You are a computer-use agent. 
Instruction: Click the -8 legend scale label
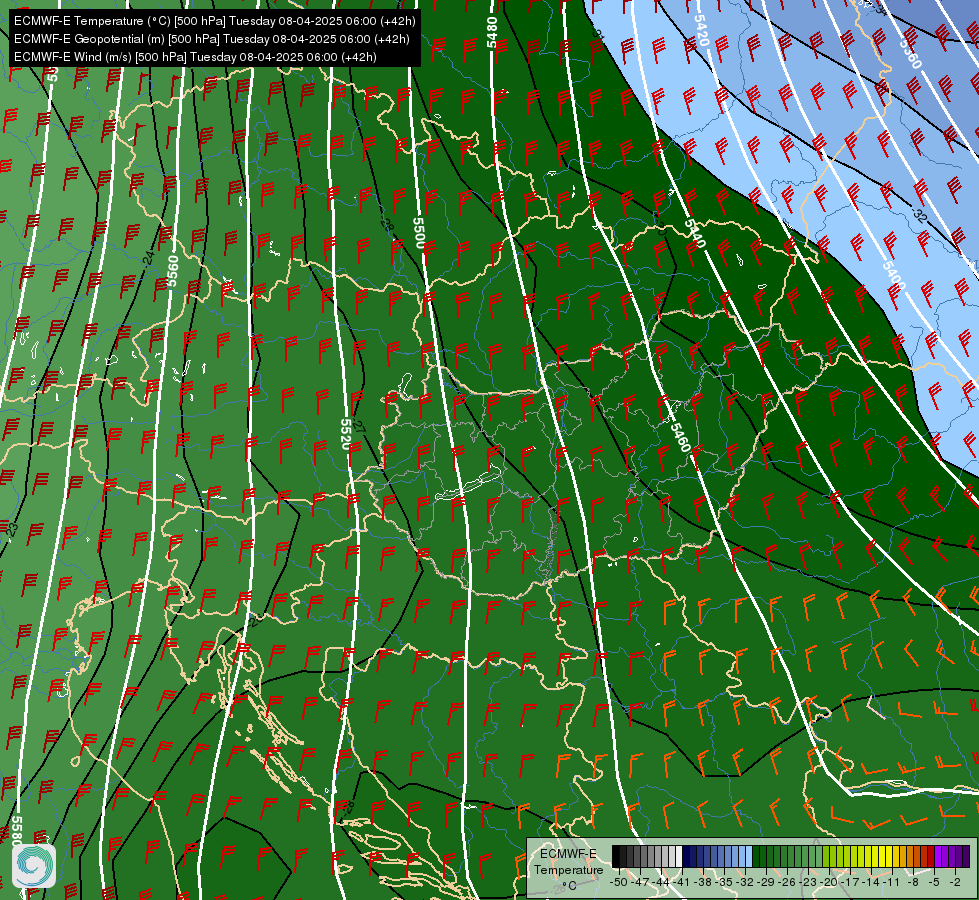(x=913, y=883)
